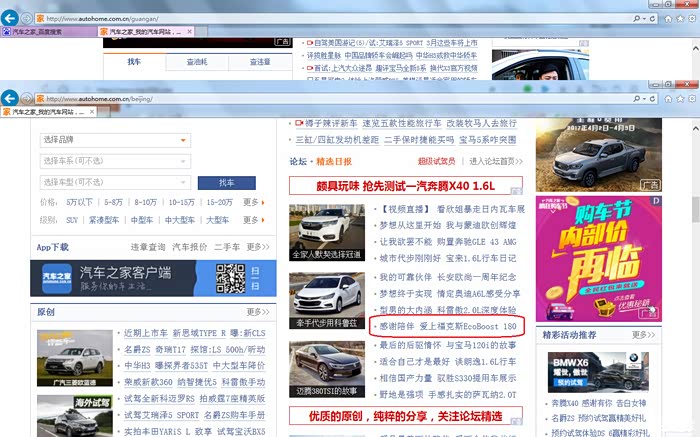700x437 pixels.
Task: Click the front window's browser forward button
Action: click(x=27, y=98)
